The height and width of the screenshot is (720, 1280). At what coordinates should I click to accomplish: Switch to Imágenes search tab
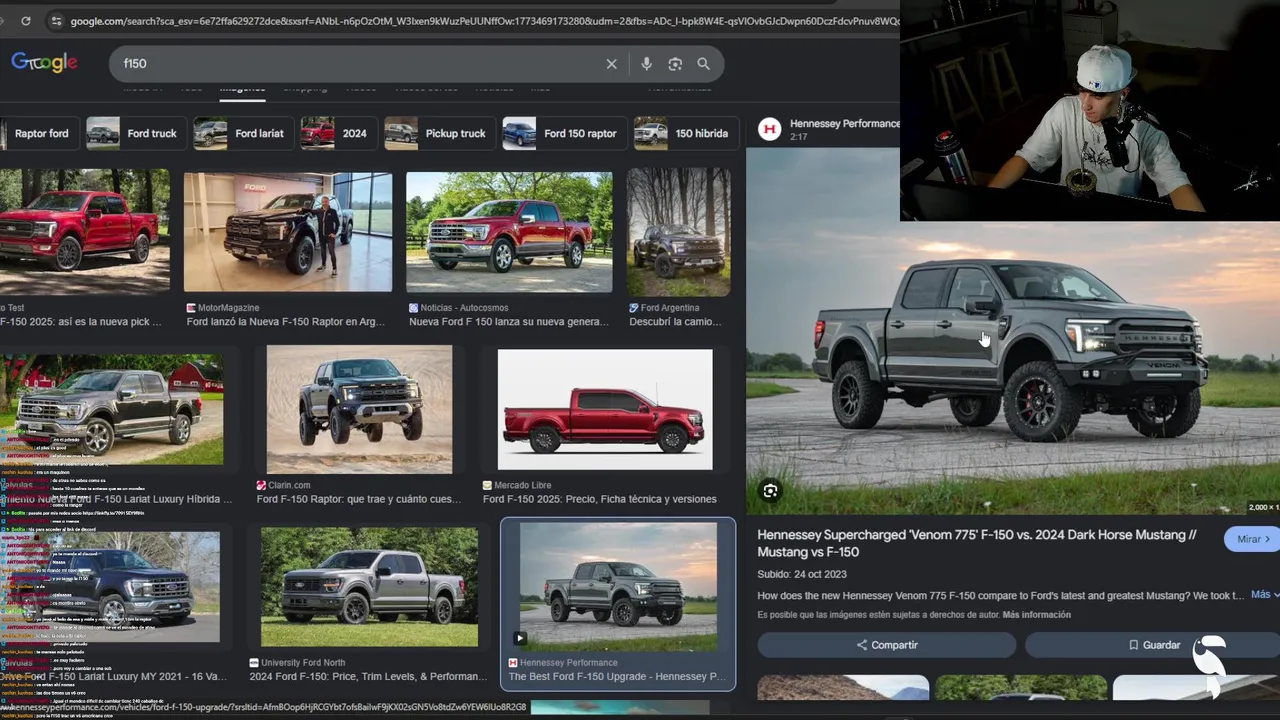tap(242, 88)
